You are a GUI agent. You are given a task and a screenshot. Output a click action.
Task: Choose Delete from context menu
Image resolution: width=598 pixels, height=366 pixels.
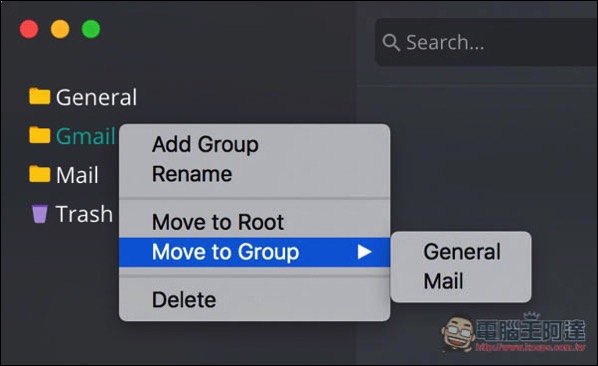click(x=254, y=300)
